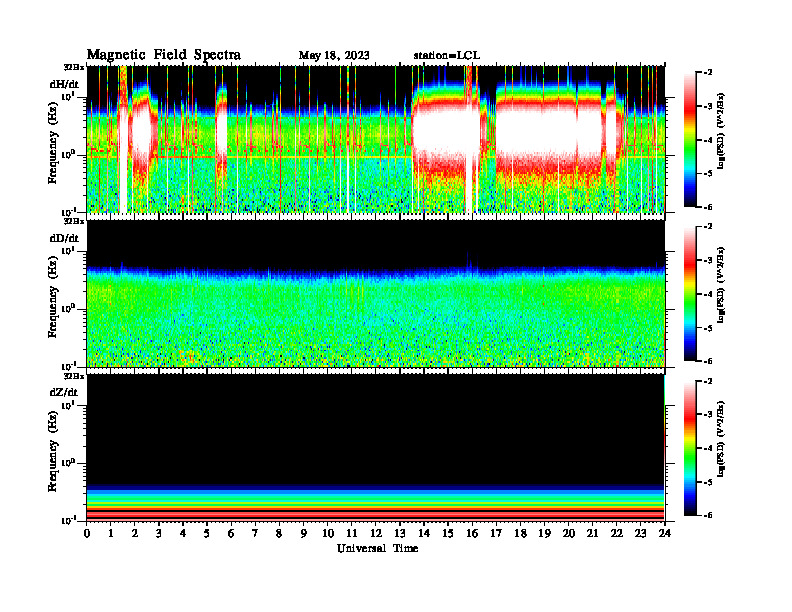This screenshot has height=612, width=792.
Task: Click the color scale bar beside dH/dt panel
Action: click(690, 139)
